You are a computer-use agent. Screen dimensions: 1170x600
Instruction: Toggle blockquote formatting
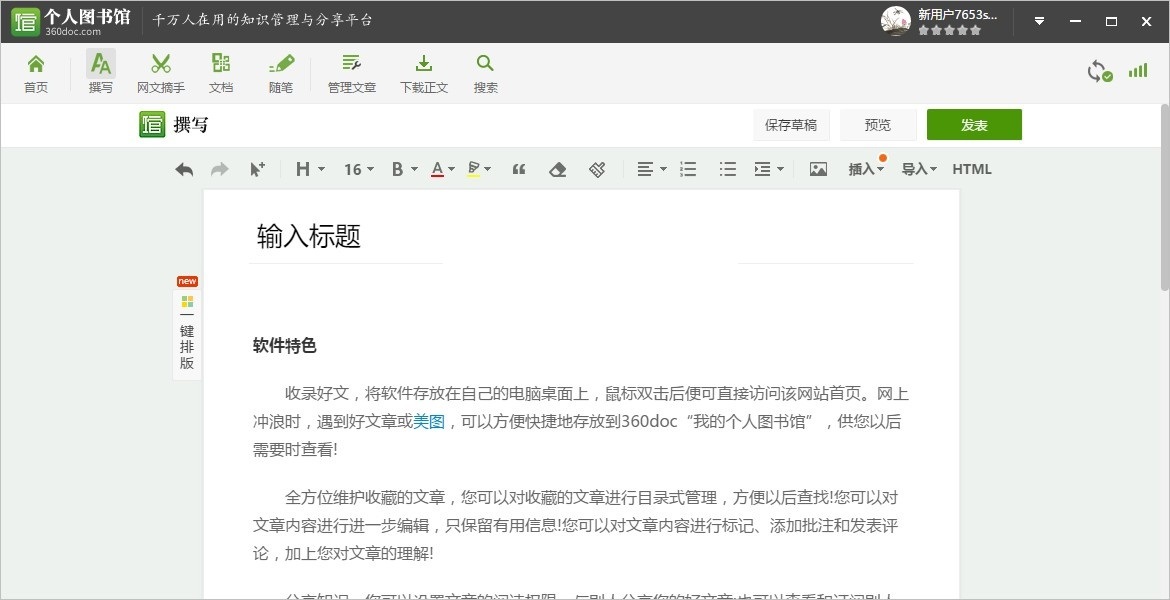pos(519,169)
